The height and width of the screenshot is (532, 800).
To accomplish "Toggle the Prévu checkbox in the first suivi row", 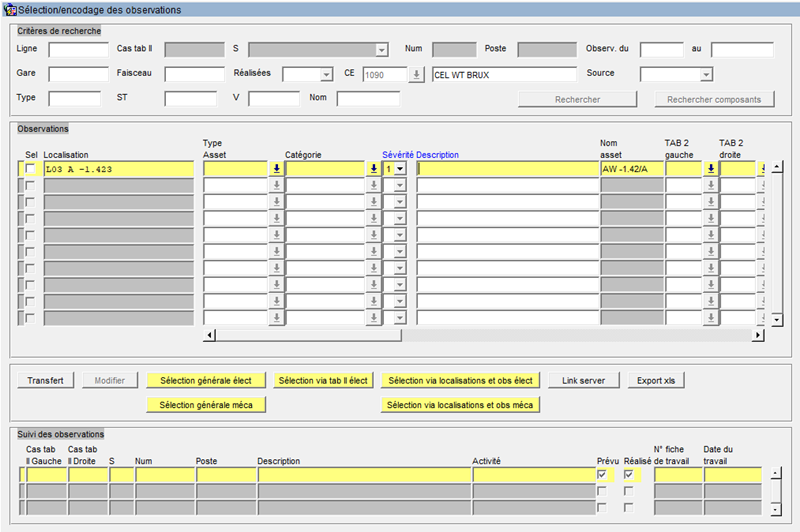I will click(602, 474).
